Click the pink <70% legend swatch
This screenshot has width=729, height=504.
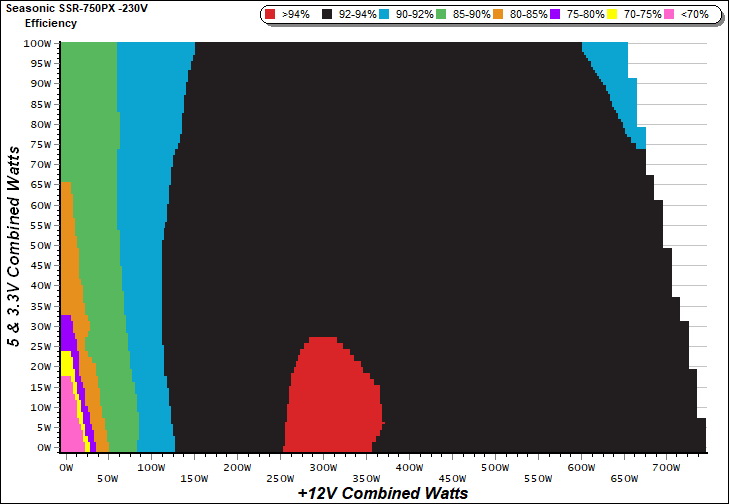click(x=670, y=15)
